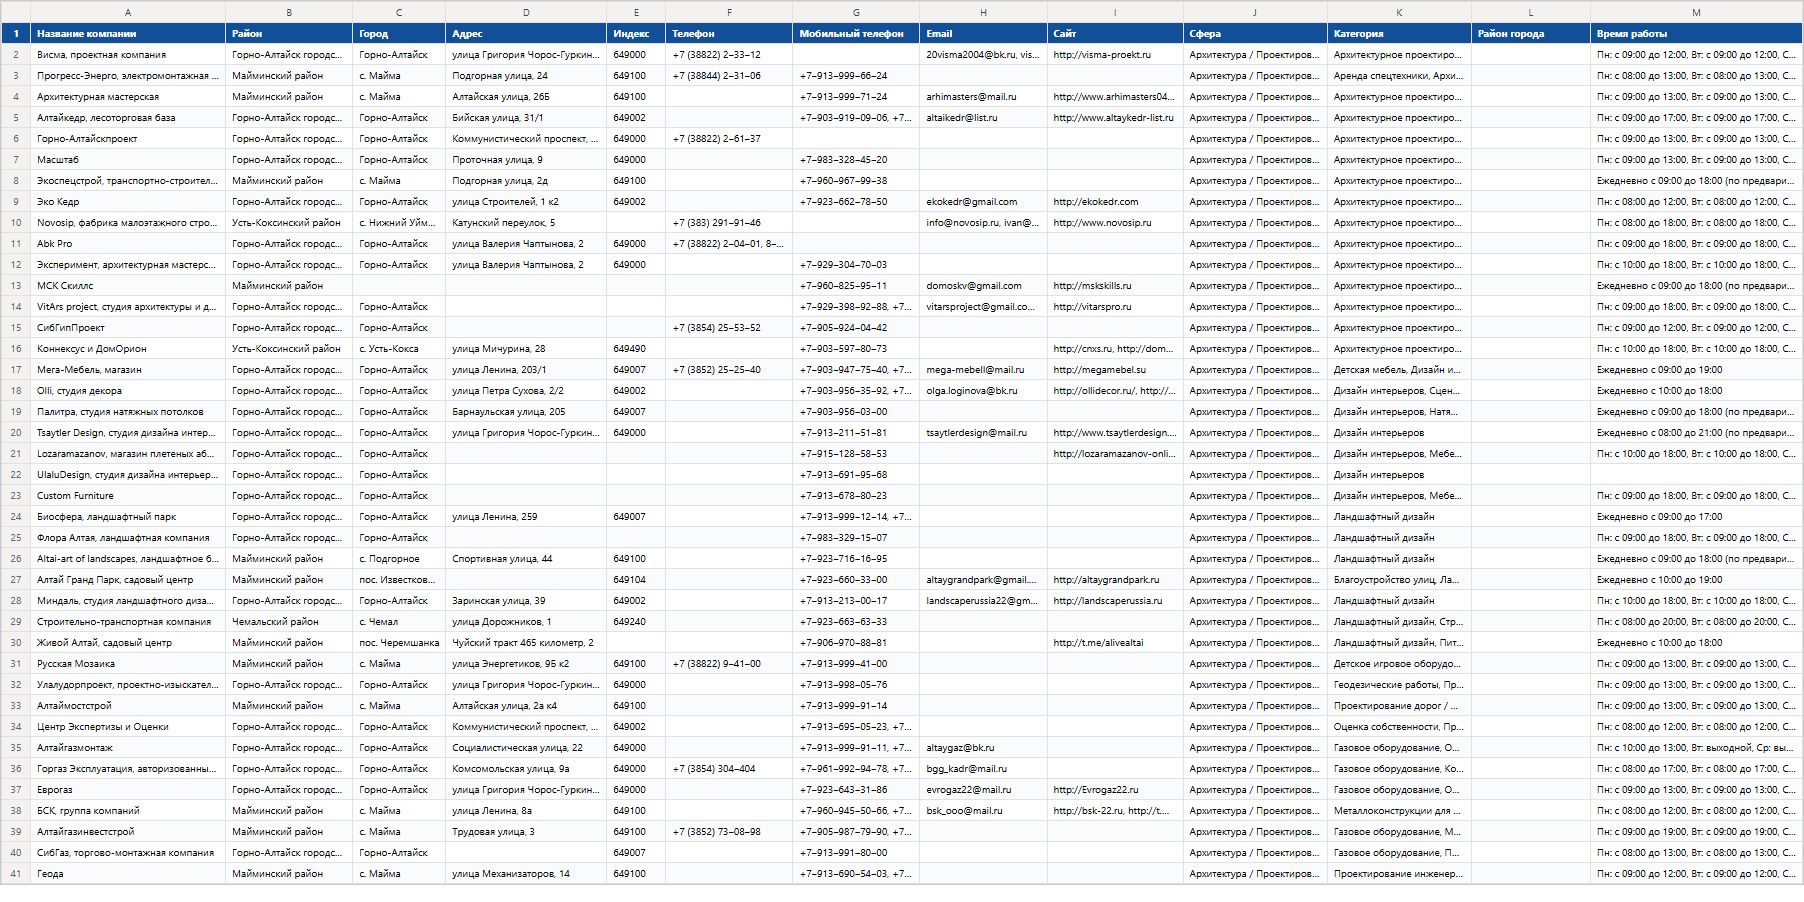Select address 'Заринская улица, 39'
Image resolution: width=1804 pixels, height=902 pixels.
point(526,601)
